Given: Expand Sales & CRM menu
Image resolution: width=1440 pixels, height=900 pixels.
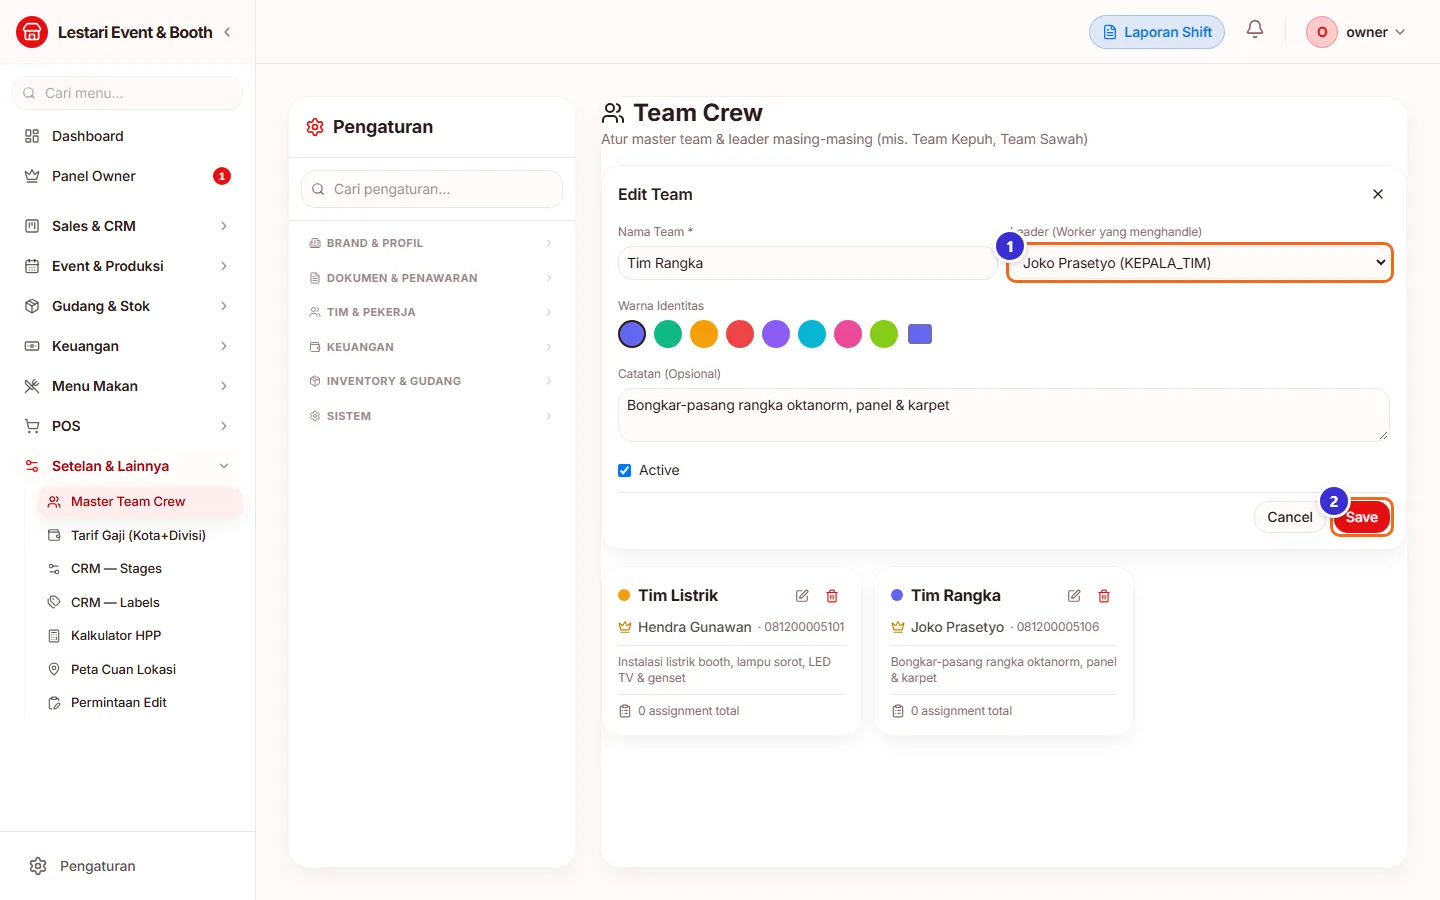Looking at the screenshot, I should [128, 226].
